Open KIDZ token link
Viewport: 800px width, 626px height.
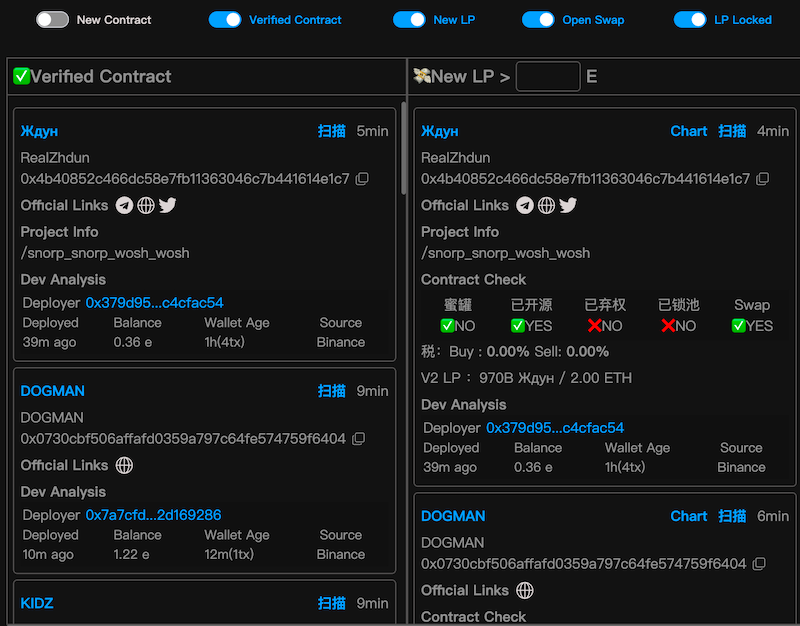[37, 603]
